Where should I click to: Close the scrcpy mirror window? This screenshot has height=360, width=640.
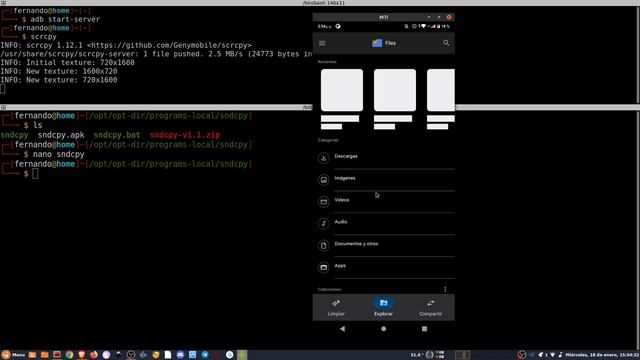coord(449,17)
